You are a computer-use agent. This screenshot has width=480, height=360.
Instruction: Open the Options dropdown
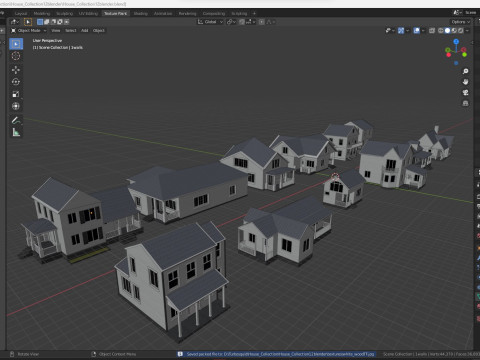click(x=461, y=22)
